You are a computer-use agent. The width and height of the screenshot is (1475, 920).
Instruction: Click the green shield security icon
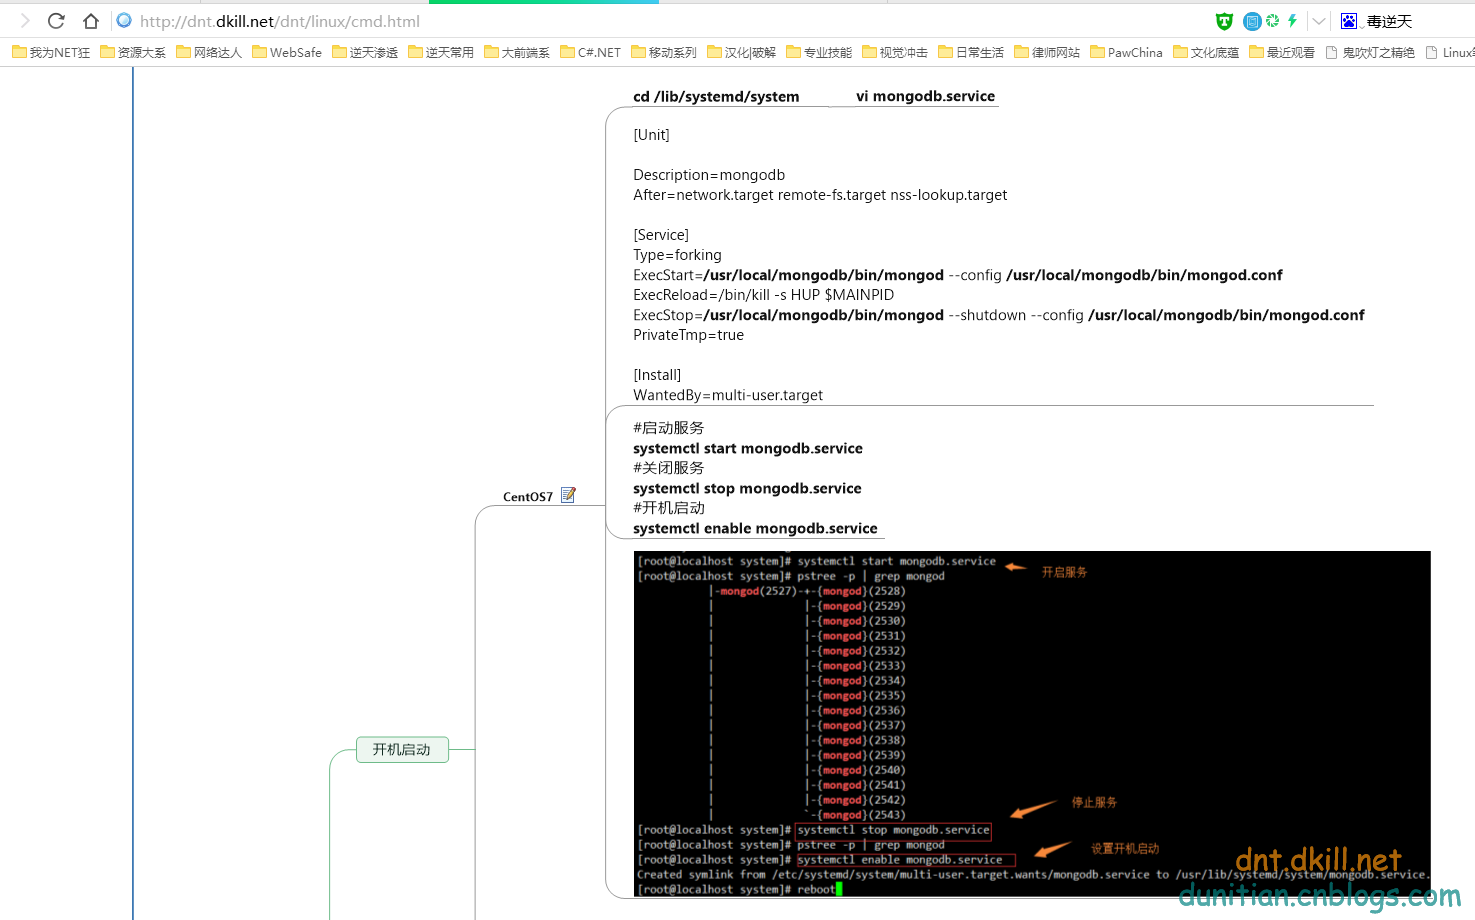pyautogui.click(x=1224, y=21)
